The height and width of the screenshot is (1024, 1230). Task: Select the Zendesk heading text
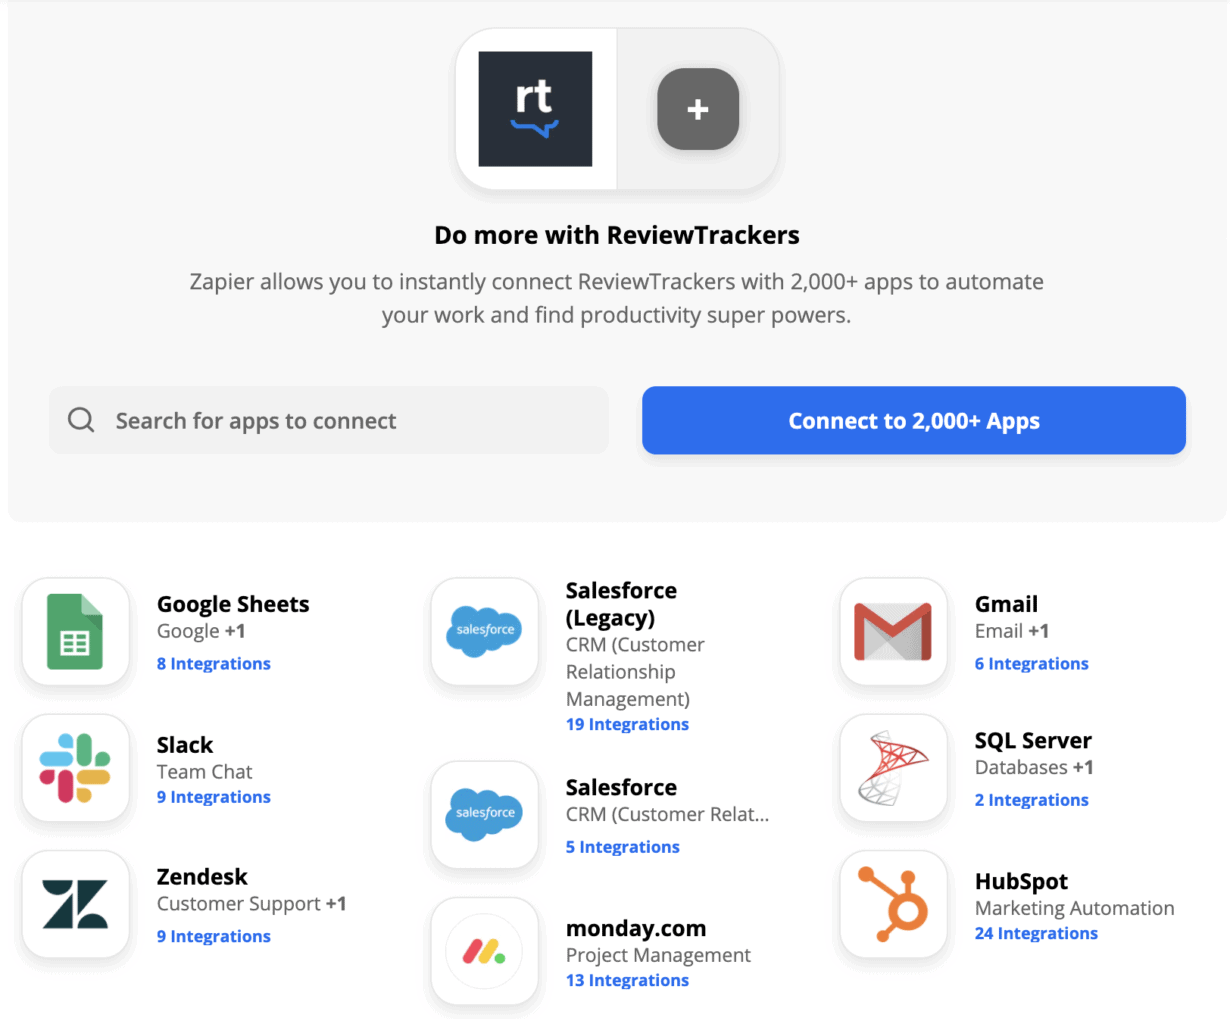point(202,876)
